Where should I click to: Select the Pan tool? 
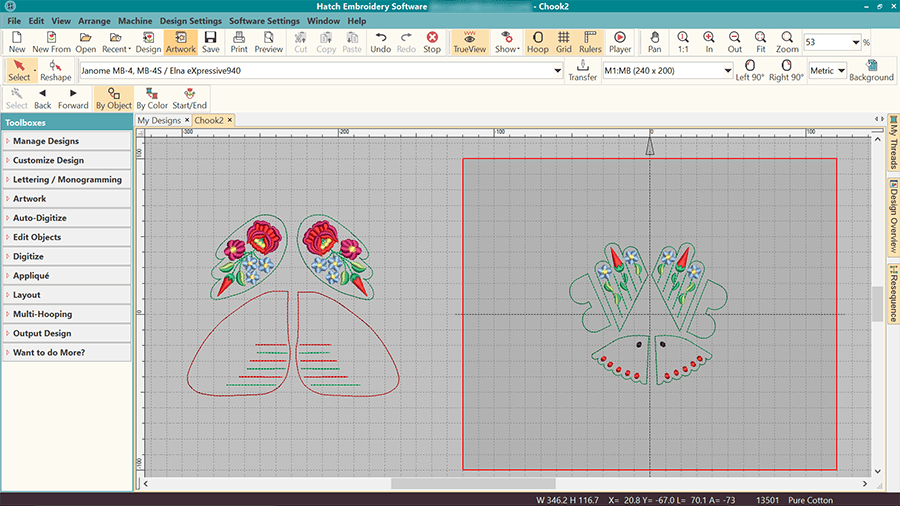tap(654, 41)
